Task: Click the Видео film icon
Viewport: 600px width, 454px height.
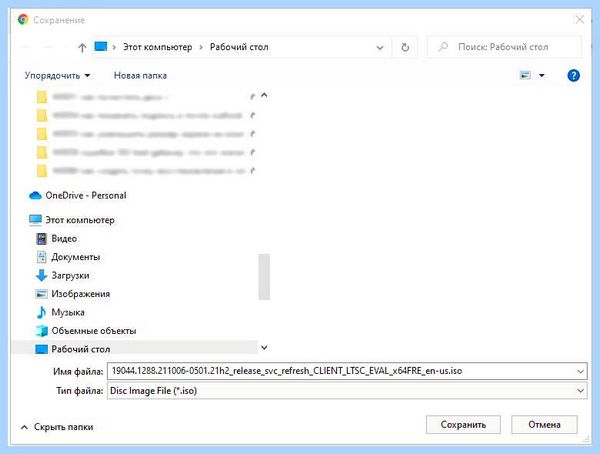Action: coord(41,238)
